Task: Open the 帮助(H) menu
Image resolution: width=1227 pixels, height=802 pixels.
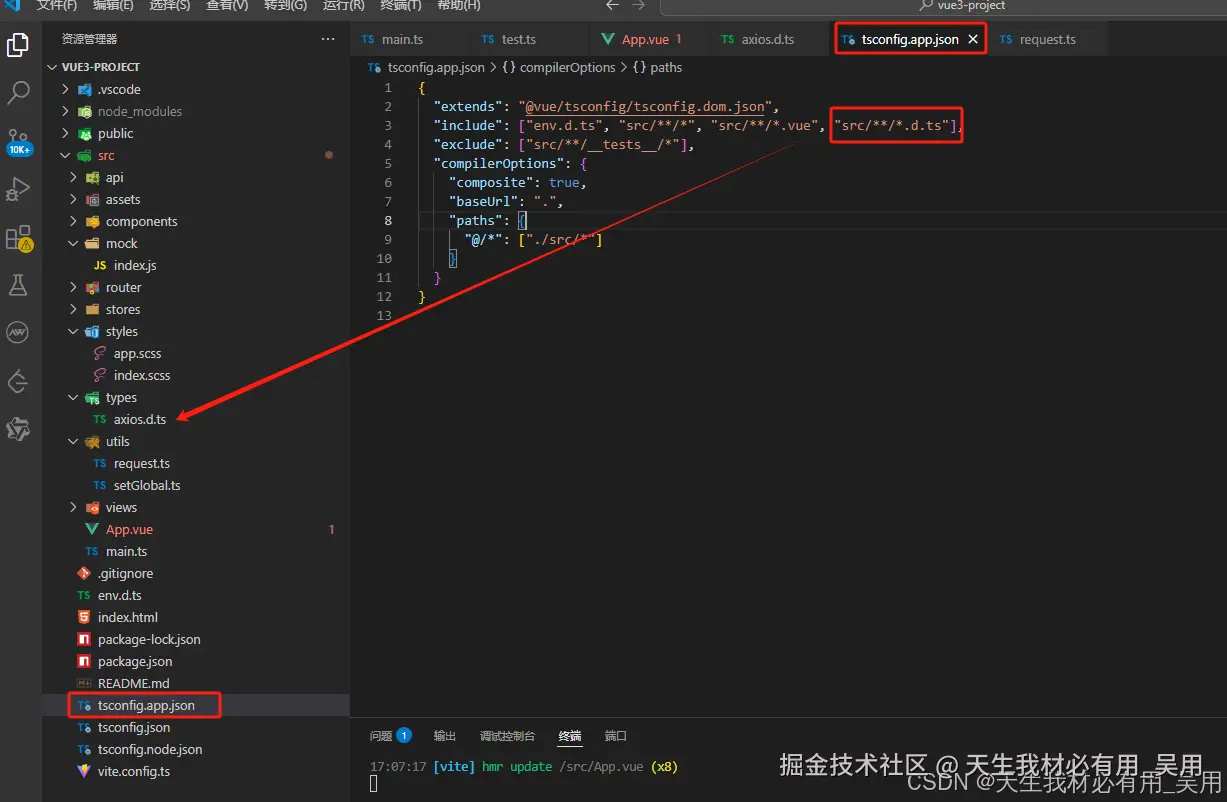Action: (x=459, y=5)
